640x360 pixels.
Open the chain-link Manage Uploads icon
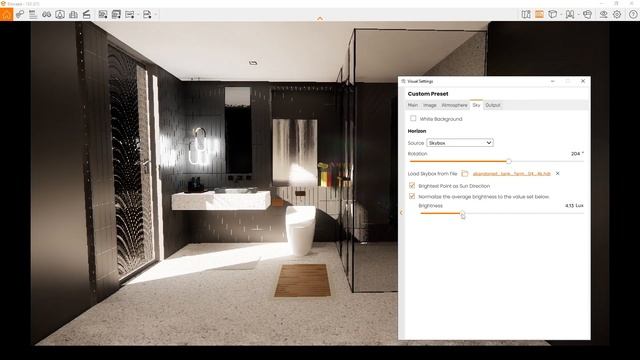point(20,15)
